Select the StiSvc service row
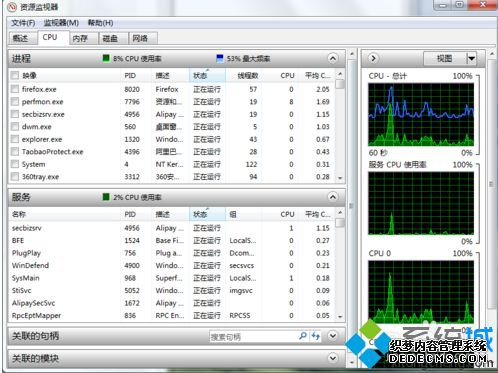 tap(172, 291)
